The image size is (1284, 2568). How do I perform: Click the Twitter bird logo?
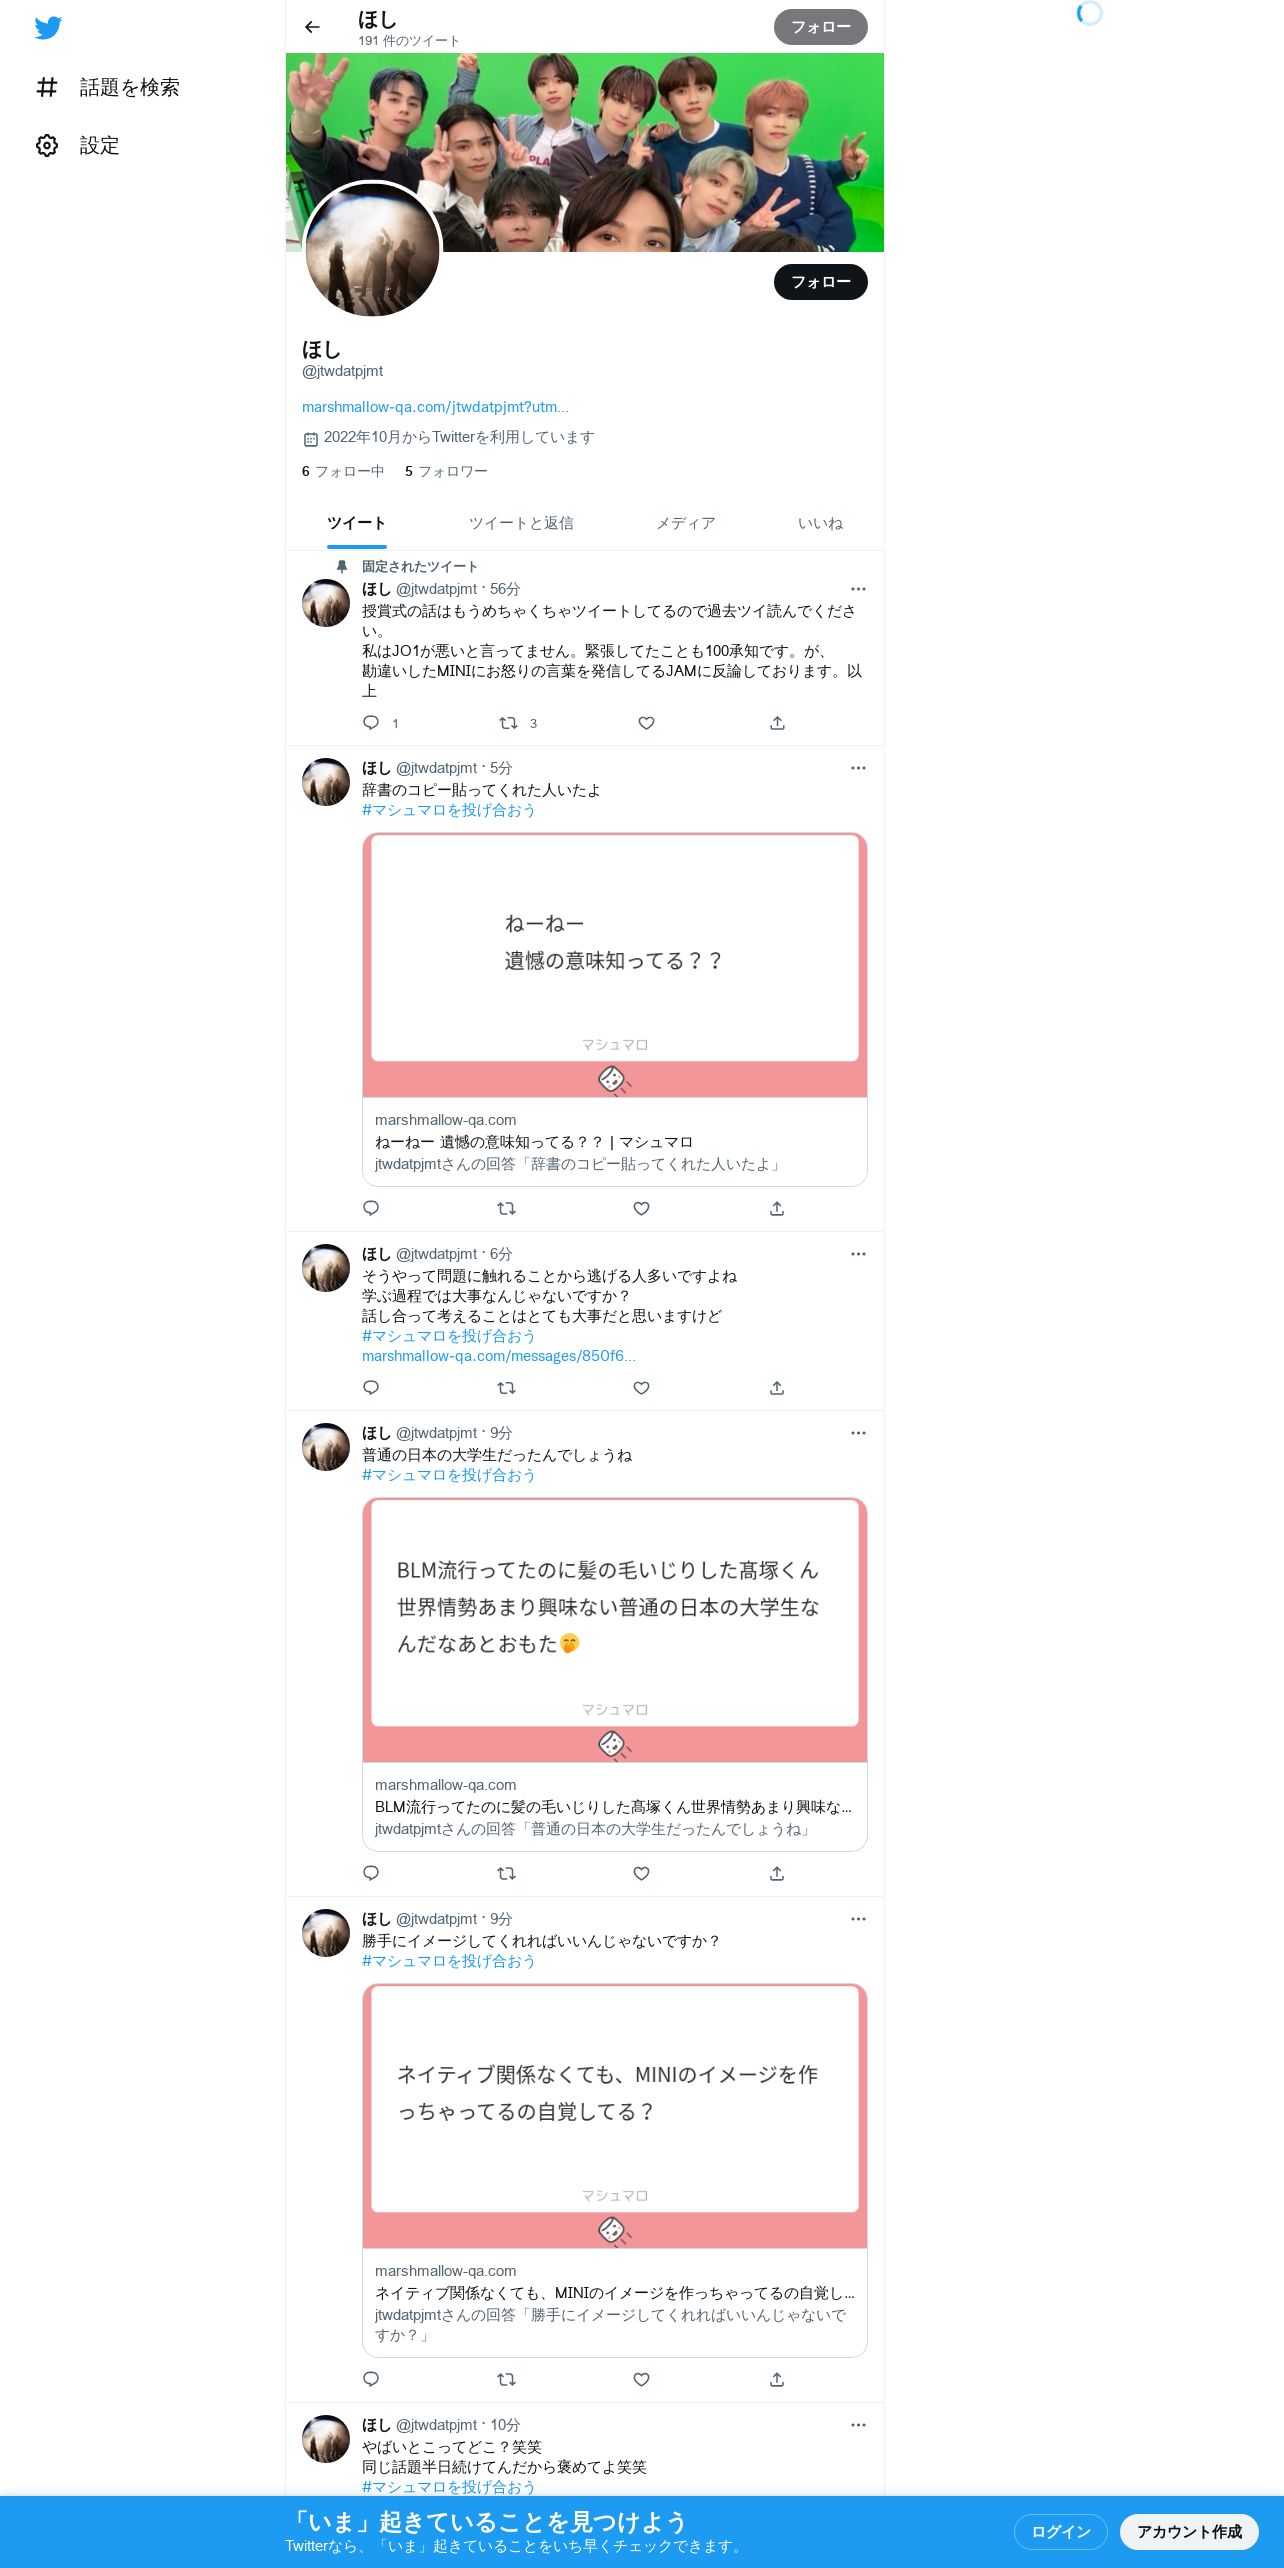point(48,28)
